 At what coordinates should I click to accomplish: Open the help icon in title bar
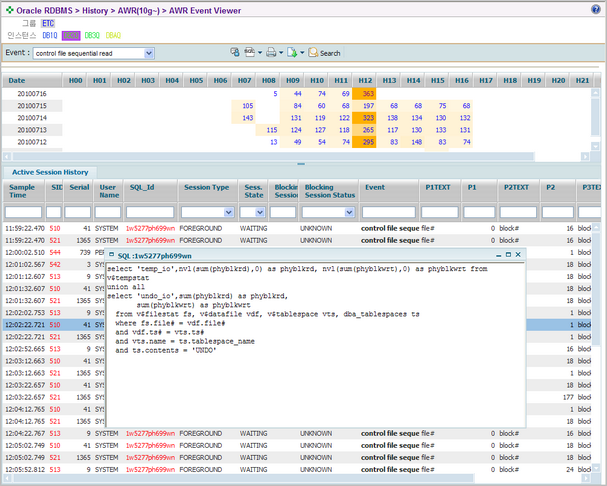[595, 9]
